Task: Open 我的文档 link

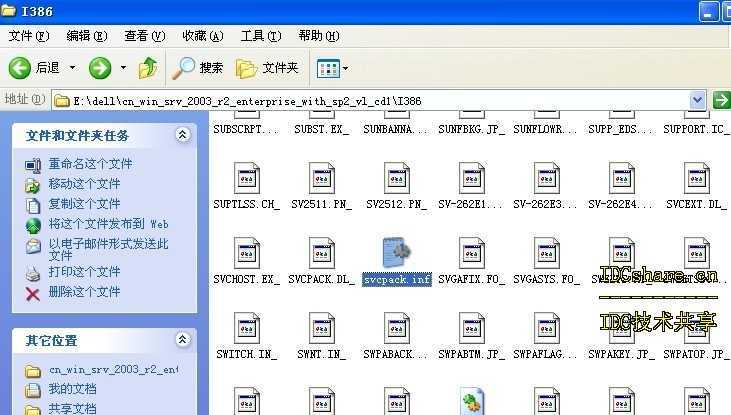Action: coord(72,389)
